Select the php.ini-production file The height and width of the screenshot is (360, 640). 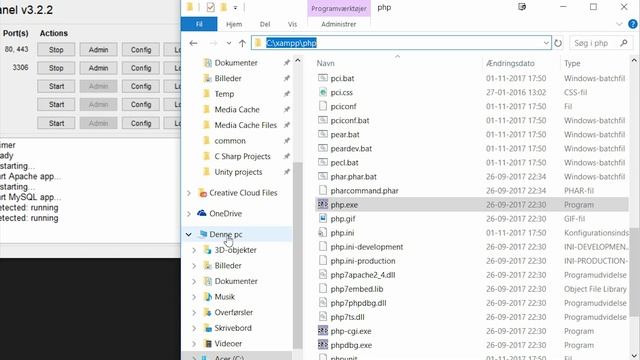tap(363, 261)
